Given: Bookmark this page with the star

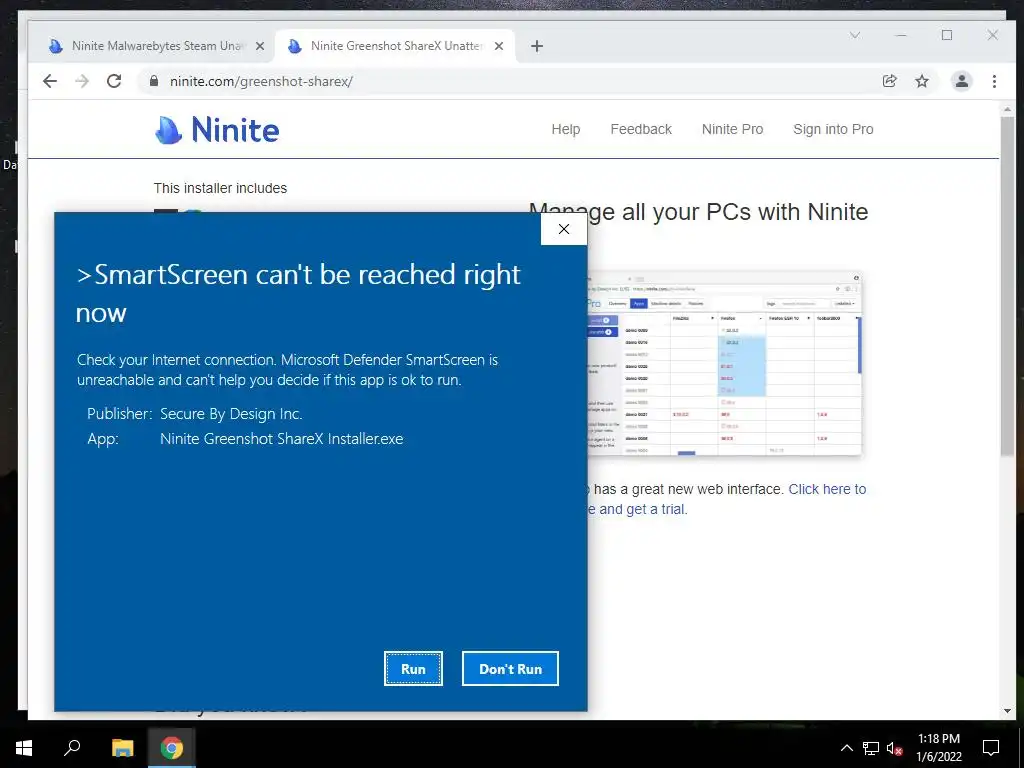Looking at the screenshot, I should [921, 81].
